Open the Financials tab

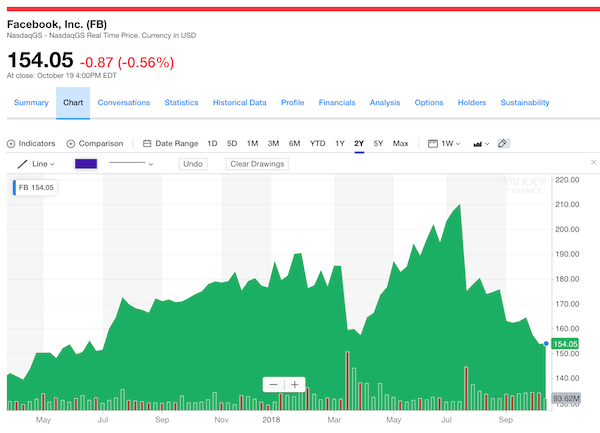coord(337,103)
